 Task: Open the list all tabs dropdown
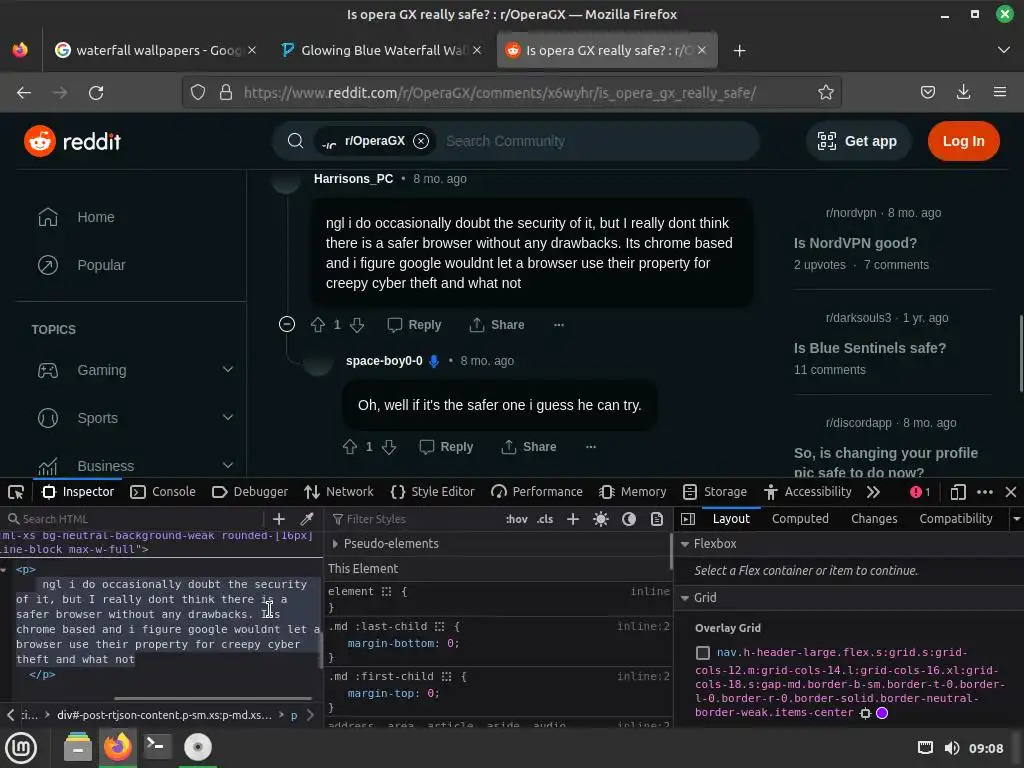(x=1004, y=50)
